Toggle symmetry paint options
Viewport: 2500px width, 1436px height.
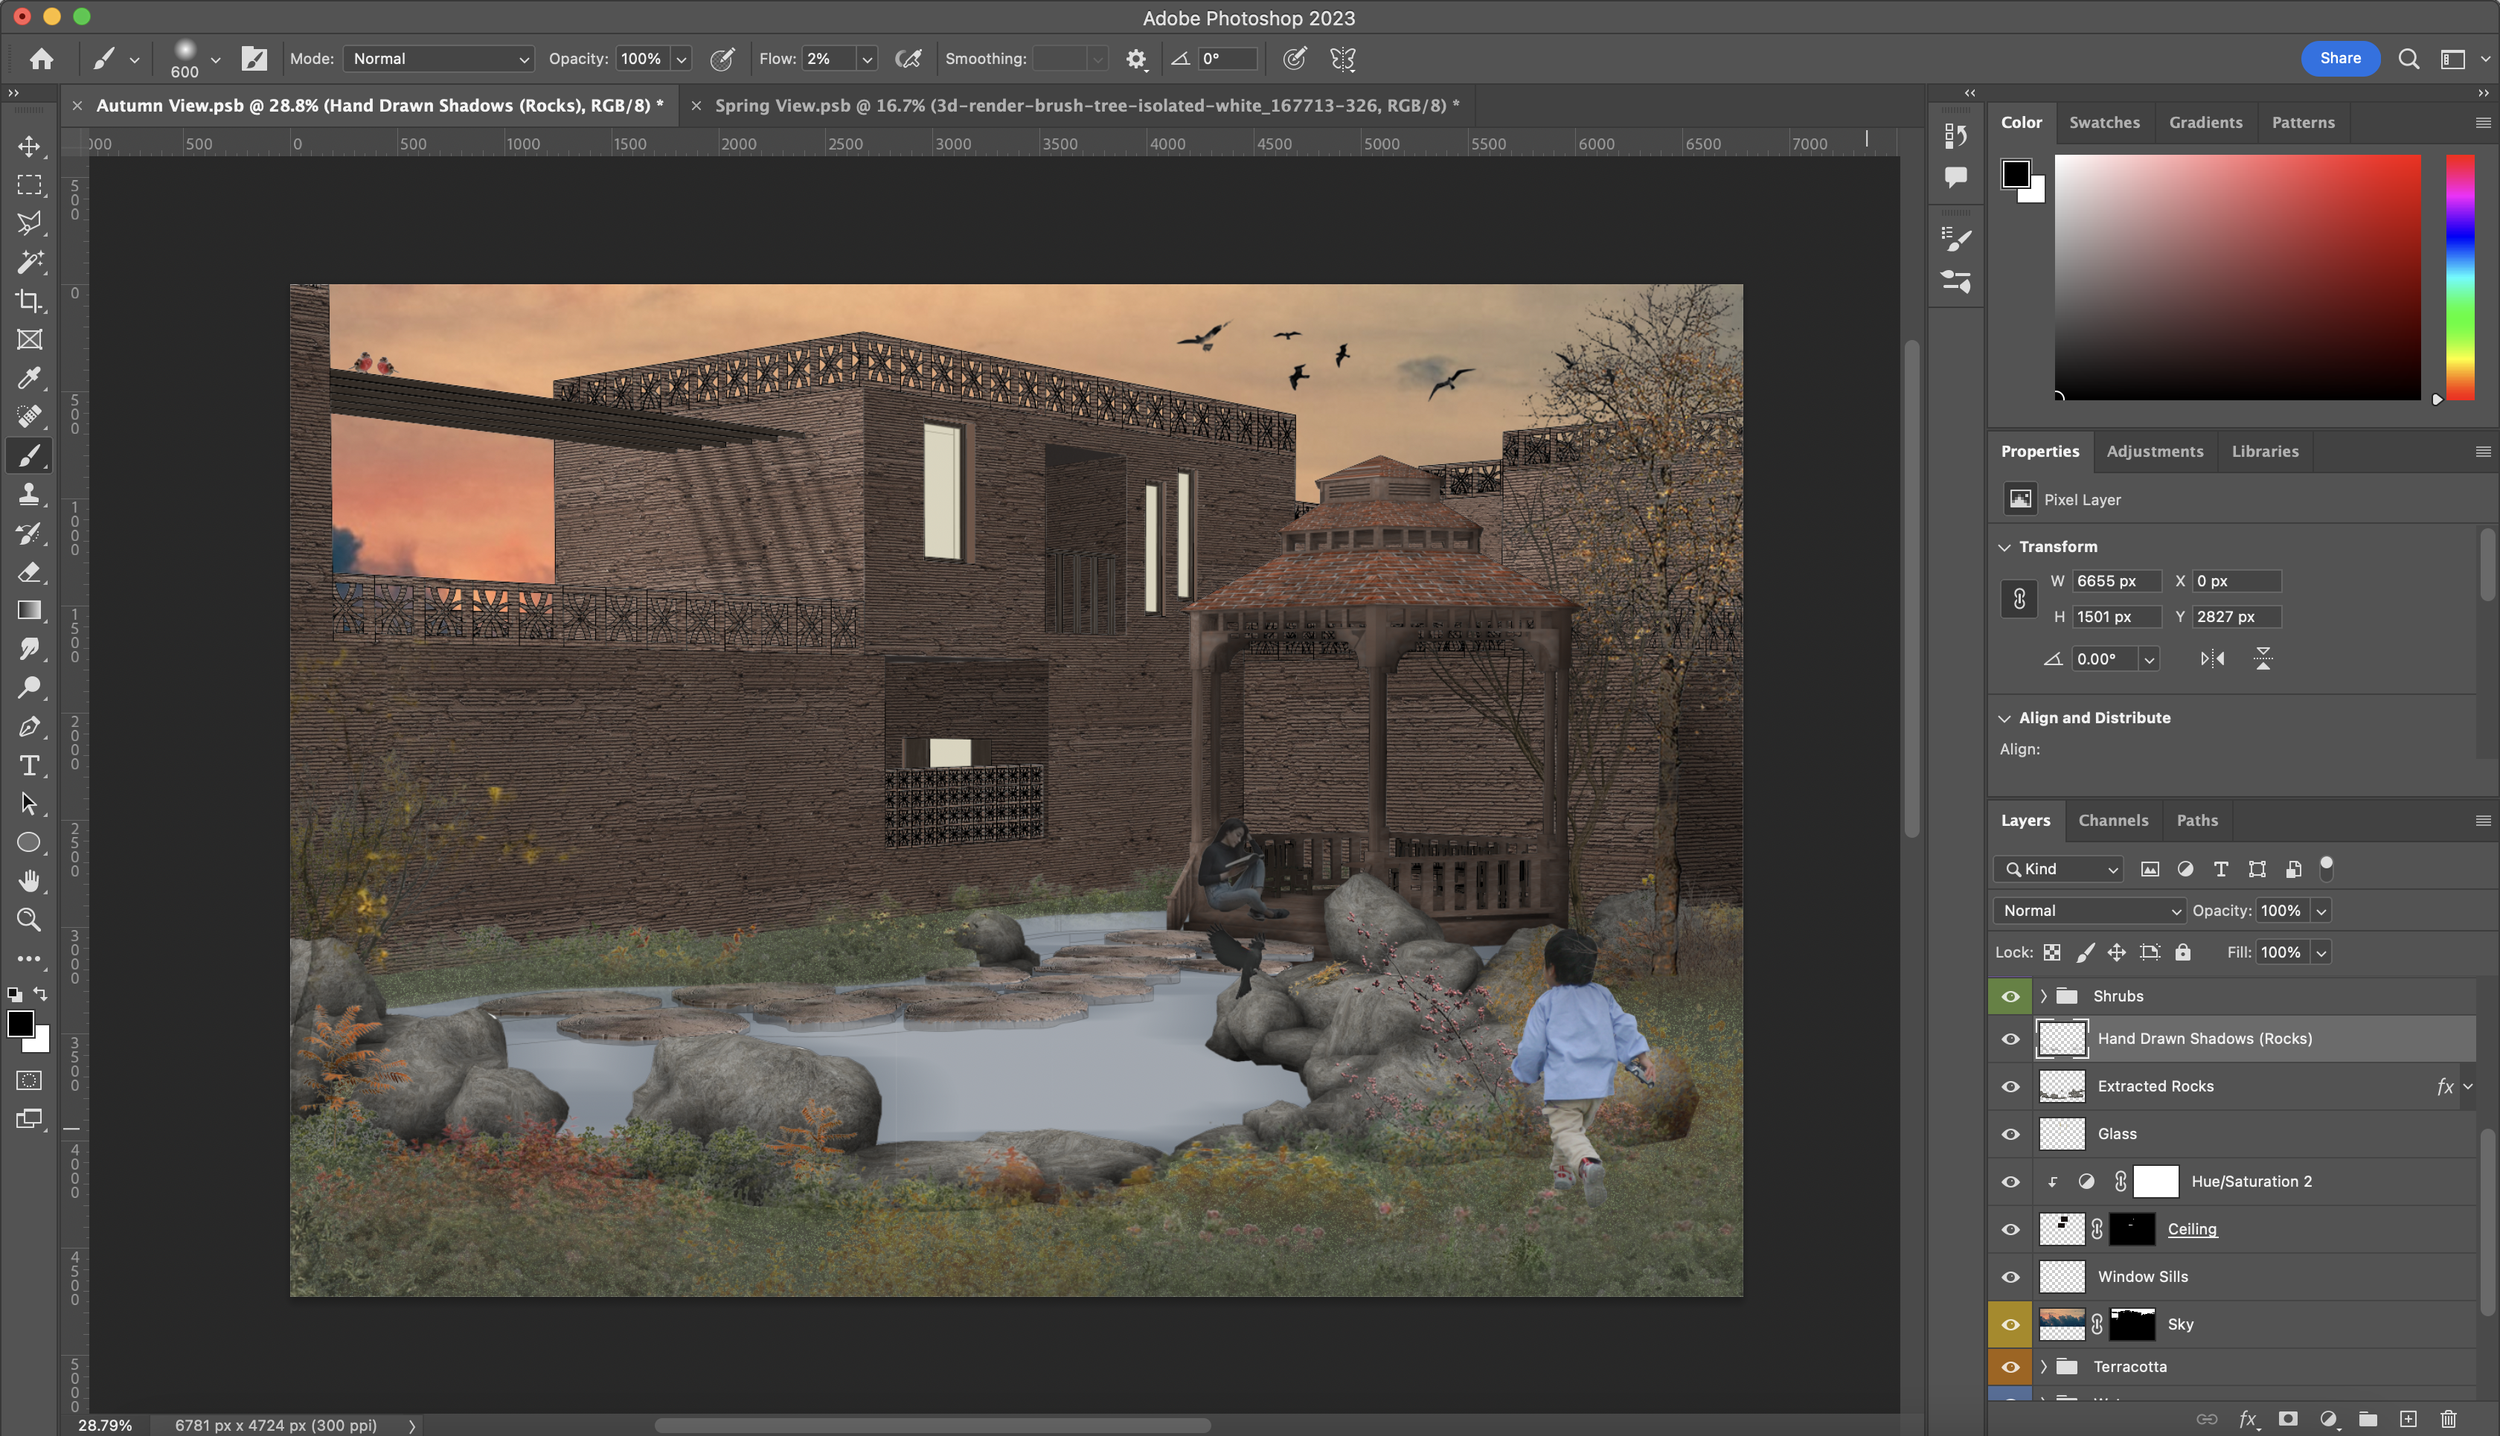(x=1343, y=59)
